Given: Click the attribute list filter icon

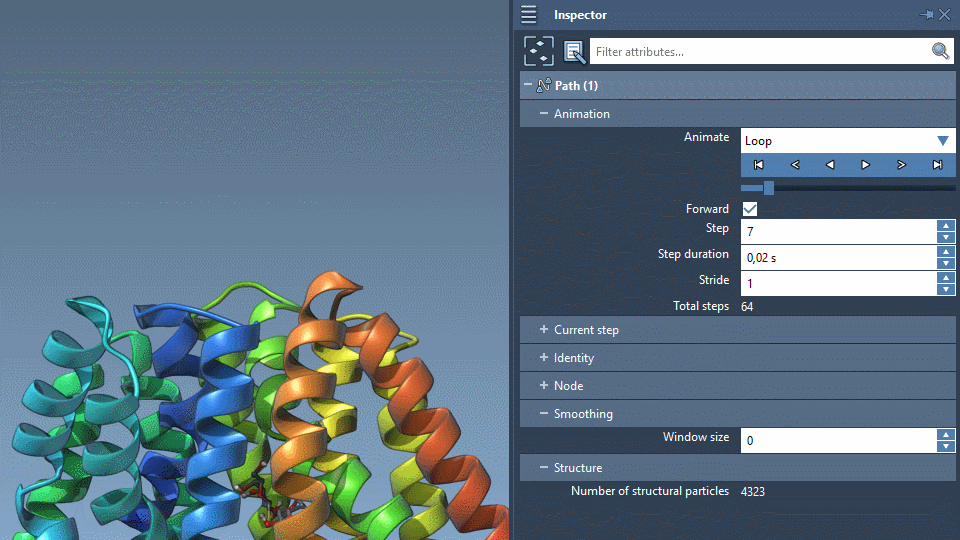Looking at the screenshot, I should 574,51.
